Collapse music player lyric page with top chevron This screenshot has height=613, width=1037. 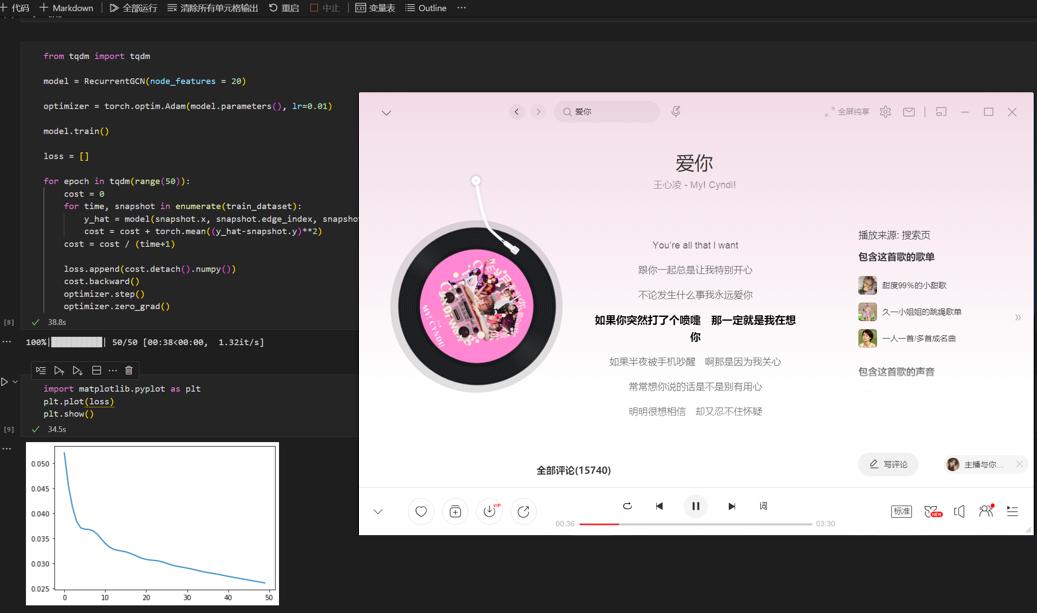[386, 112]
